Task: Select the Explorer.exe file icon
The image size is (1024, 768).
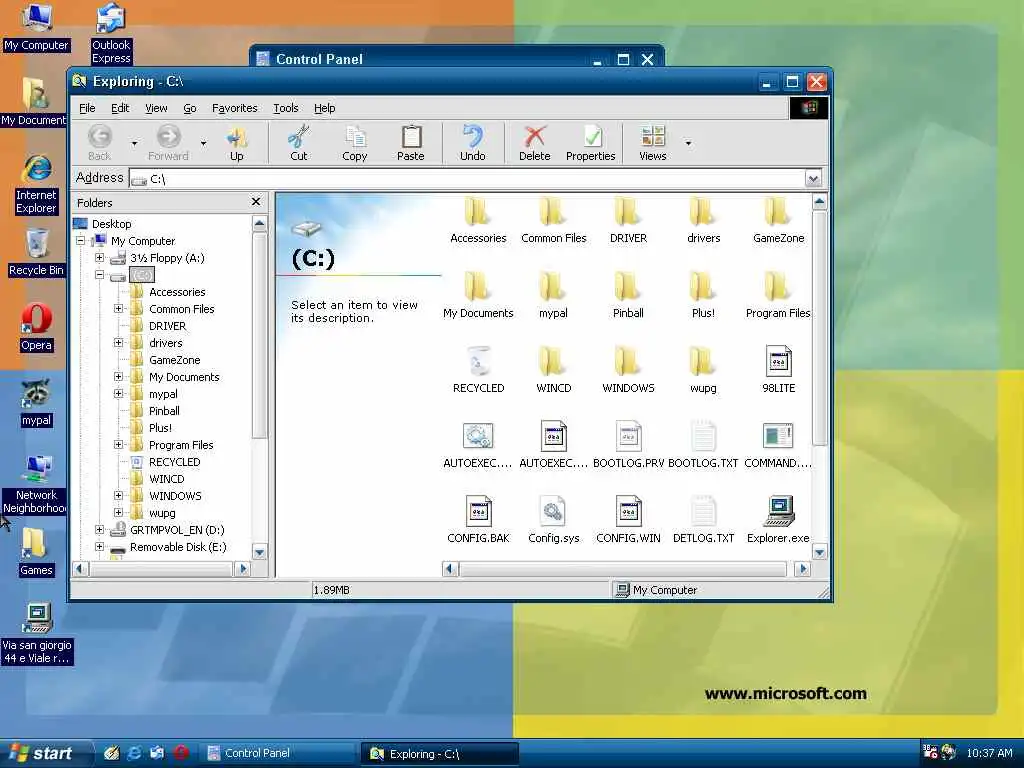Action: pos(778,511)
